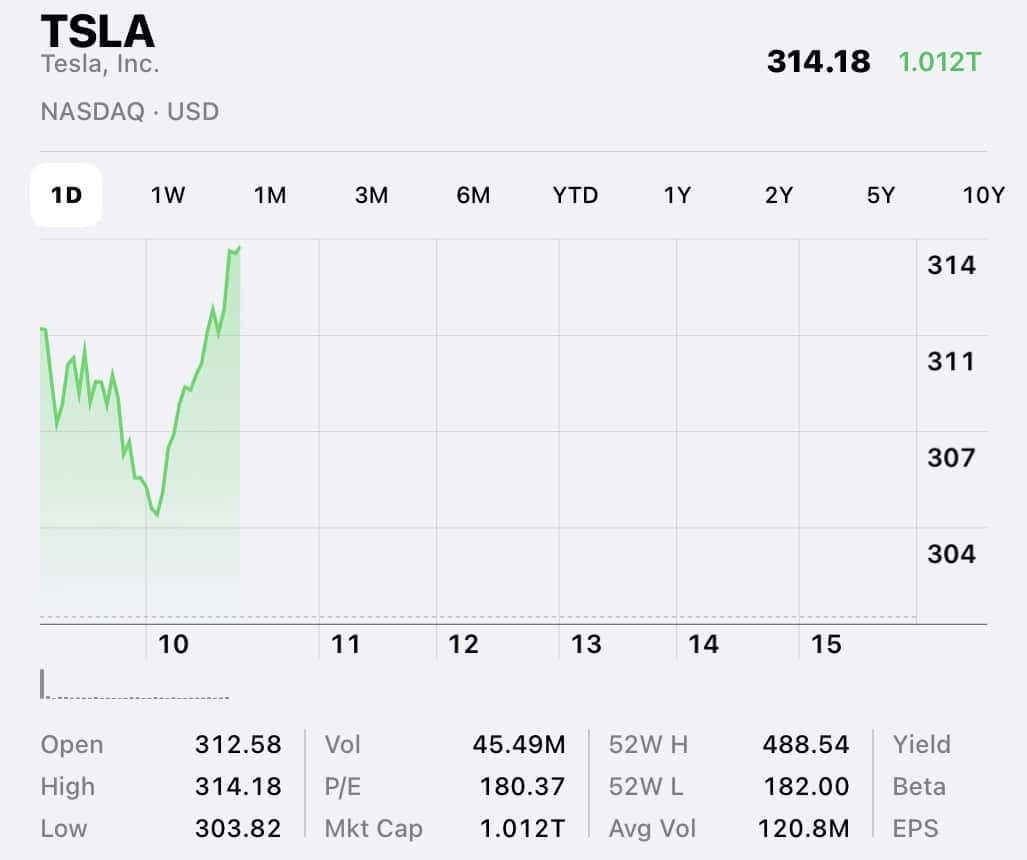This screenshot has height=860, width=1027.
Task: Select the 2Y range tab
Action: coord(779,195)
